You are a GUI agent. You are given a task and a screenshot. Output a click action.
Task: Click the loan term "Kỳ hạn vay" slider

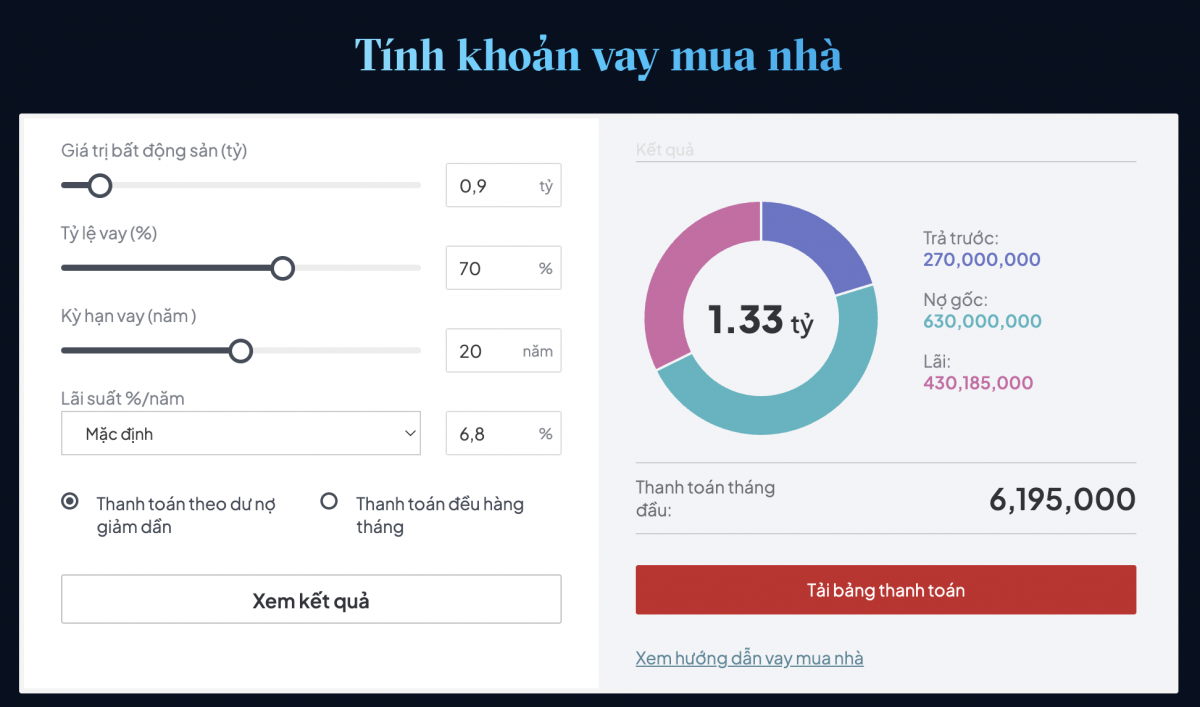pyautogui.click(x=241, y=351)
